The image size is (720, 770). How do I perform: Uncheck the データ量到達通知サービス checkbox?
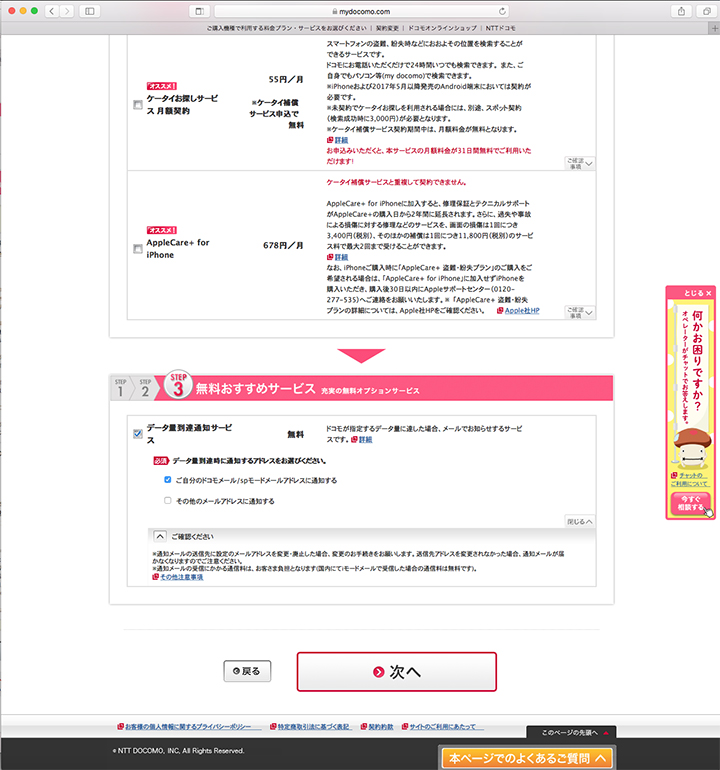[x=138, y=434]
